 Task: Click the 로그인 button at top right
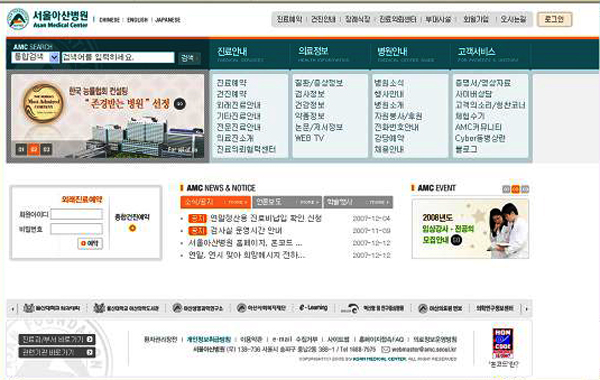(554, 19)
